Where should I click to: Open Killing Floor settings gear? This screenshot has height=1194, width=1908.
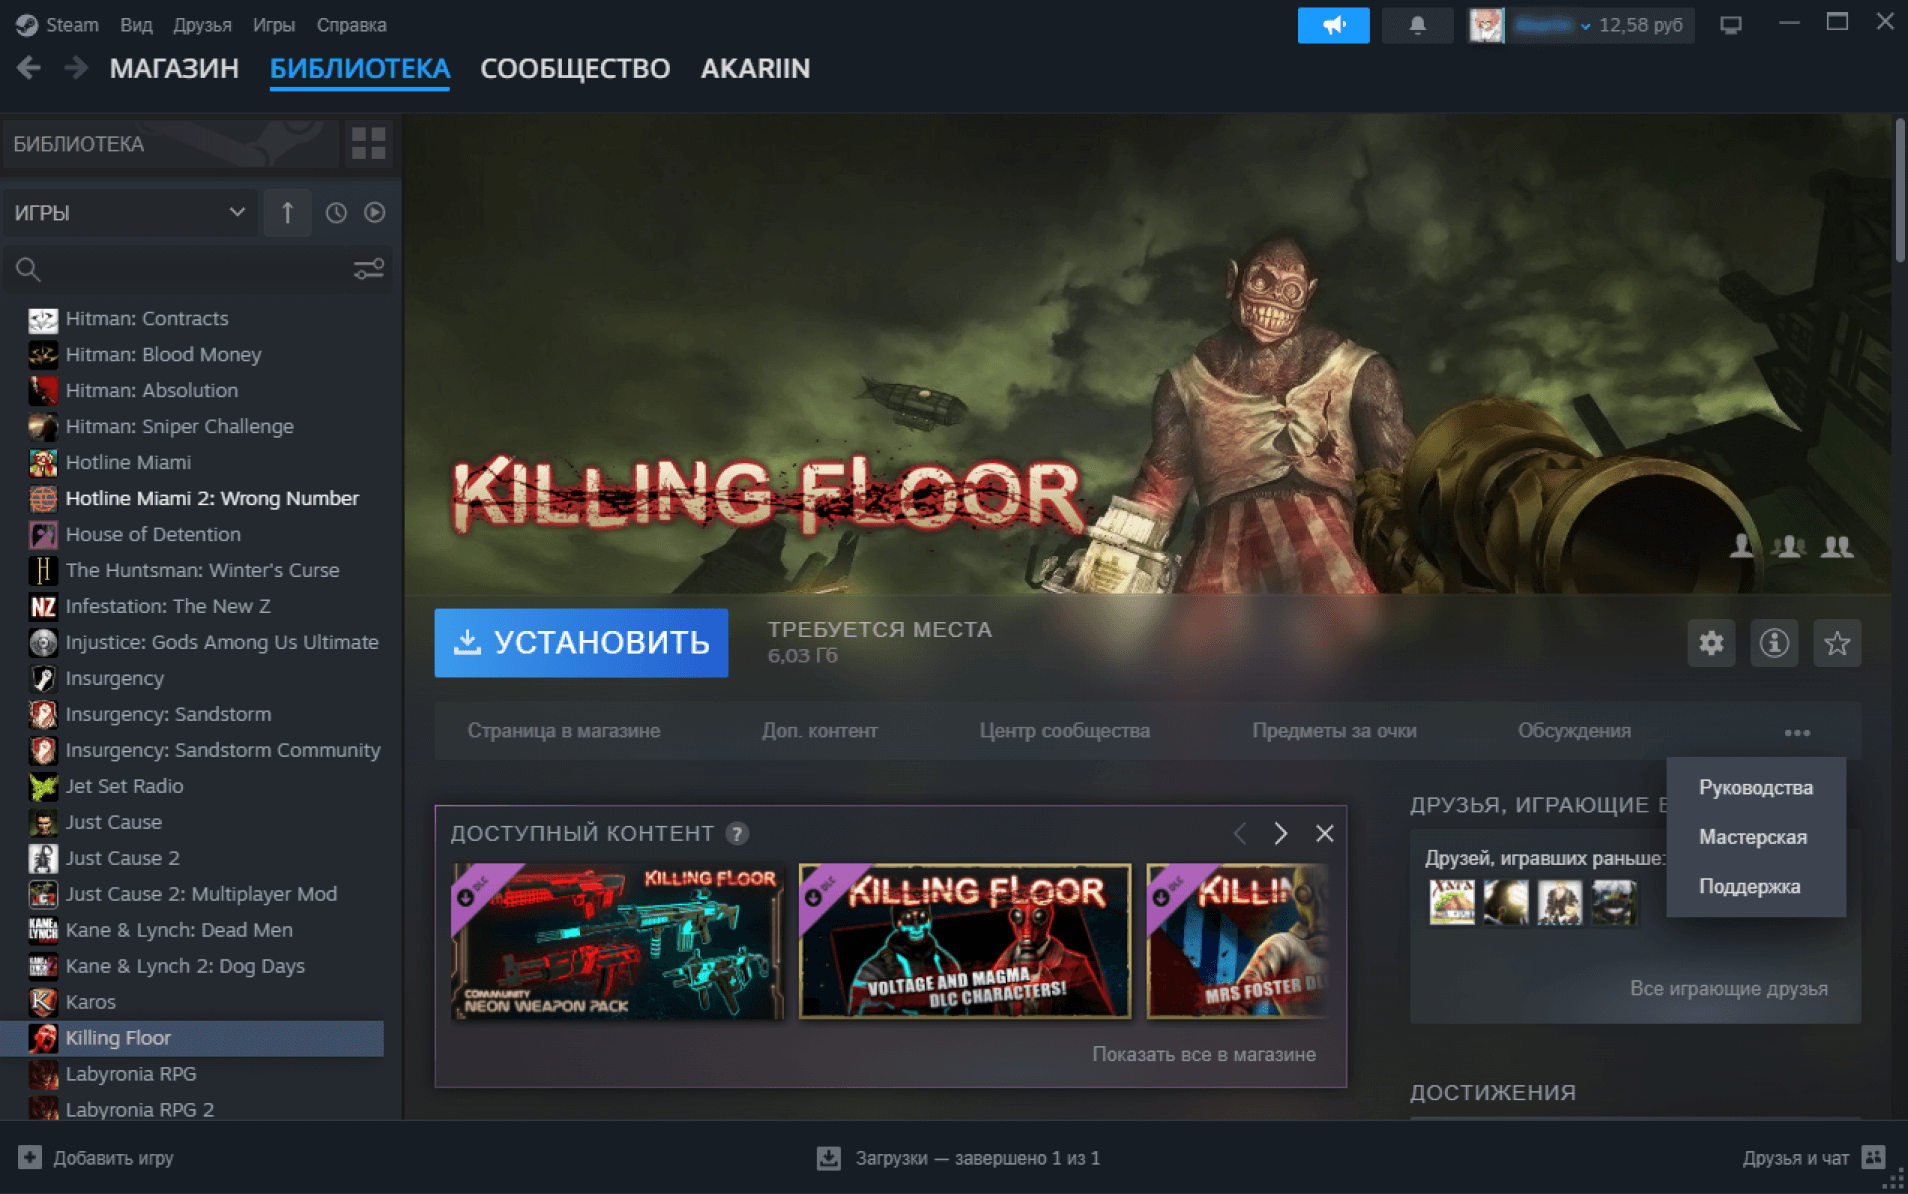point(1711,643)
